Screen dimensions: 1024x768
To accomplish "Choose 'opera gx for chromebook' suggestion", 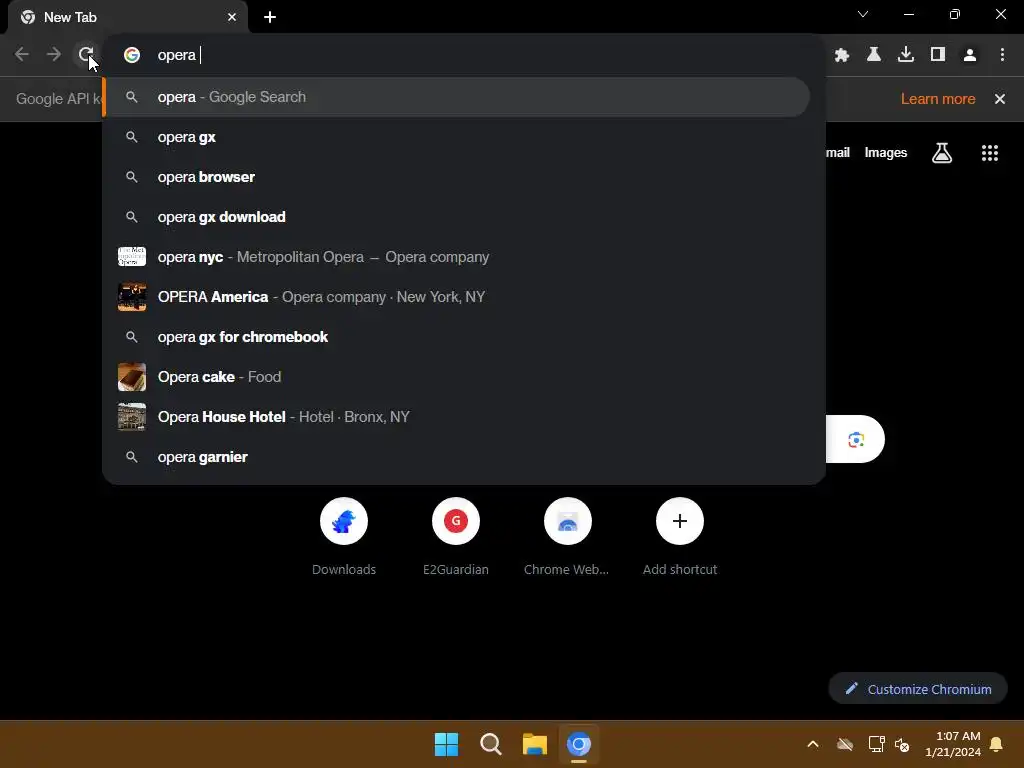I will 456,337.
